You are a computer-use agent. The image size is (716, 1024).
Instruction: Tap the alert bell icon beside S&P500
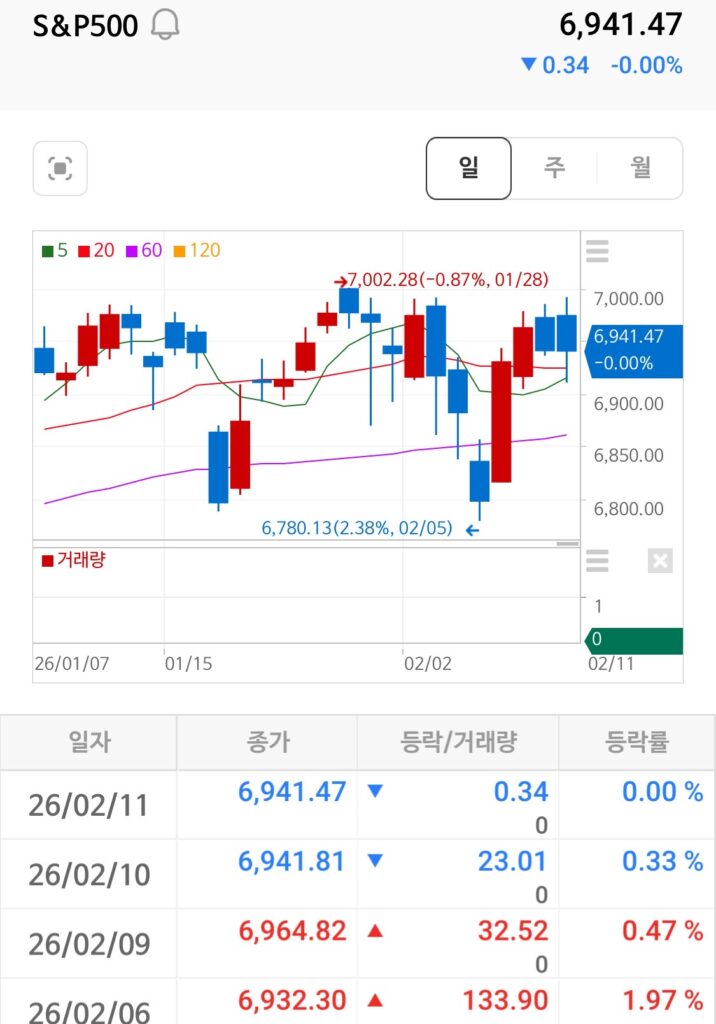click(165, 26)
